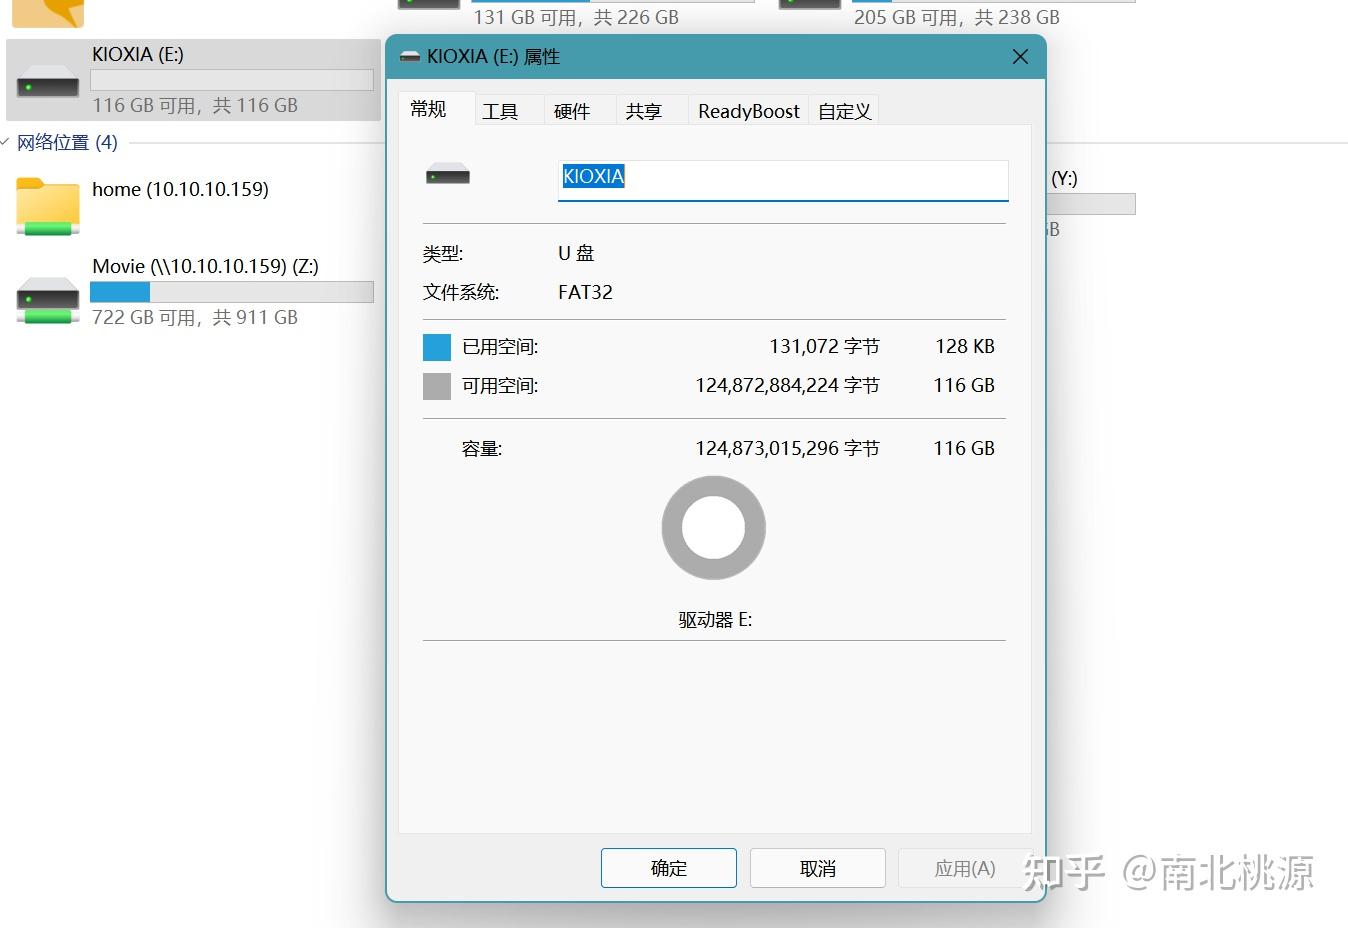Click the gray free space legend square
The height and width of the screenshot is (928, 1348).
436,385
